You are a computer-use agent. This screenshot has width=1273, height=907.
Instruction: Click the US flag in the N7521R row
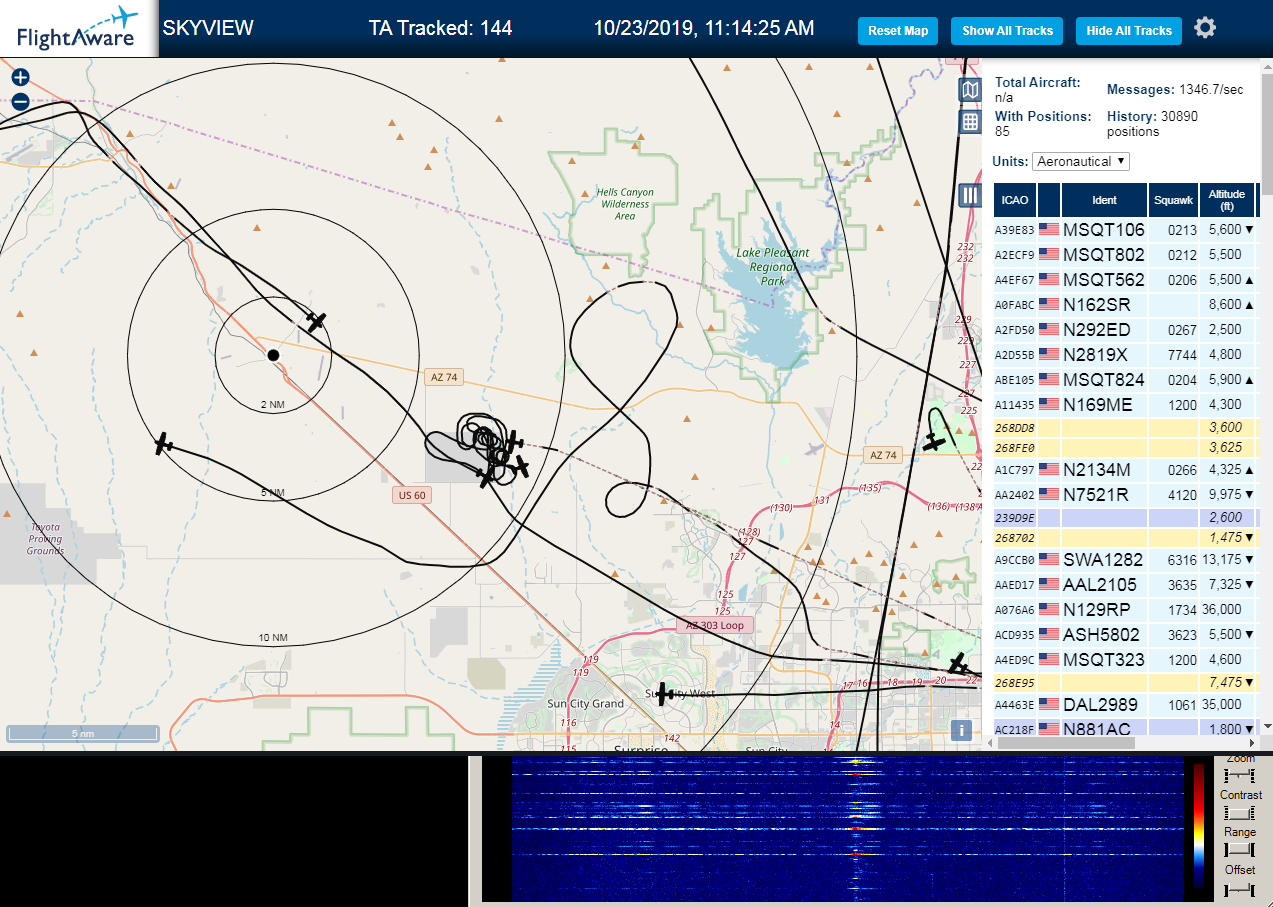pyautogui.click(x=1049, y=494)
